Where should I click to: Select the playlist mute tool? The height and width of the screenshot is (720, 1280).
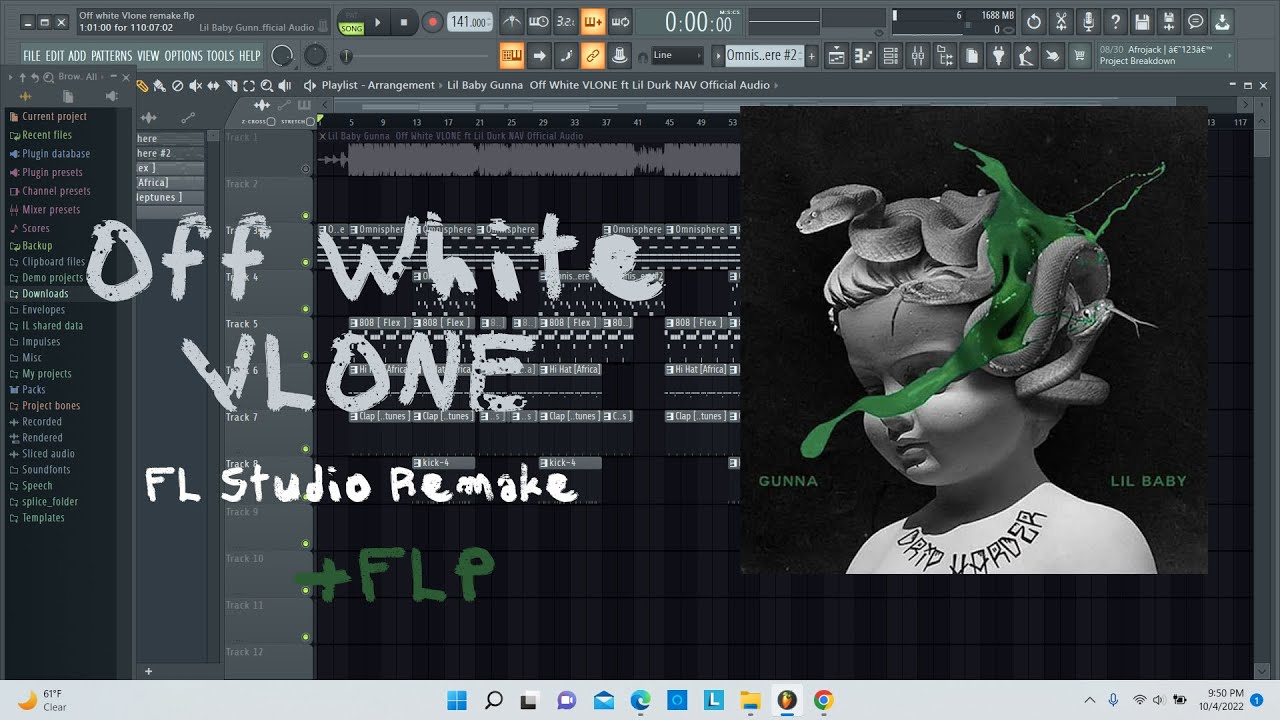(196, 86)
